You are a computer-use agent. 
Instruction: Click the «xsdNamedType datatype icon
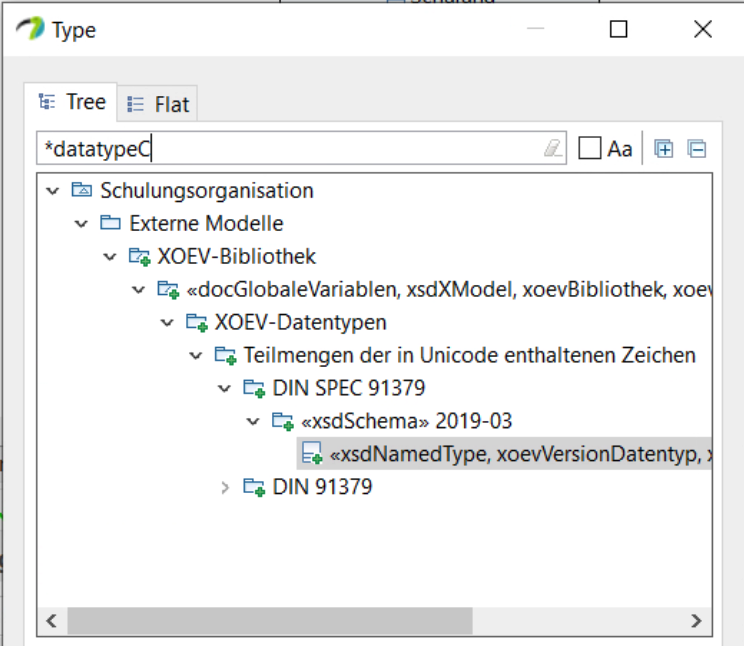[x=312, y=453]
